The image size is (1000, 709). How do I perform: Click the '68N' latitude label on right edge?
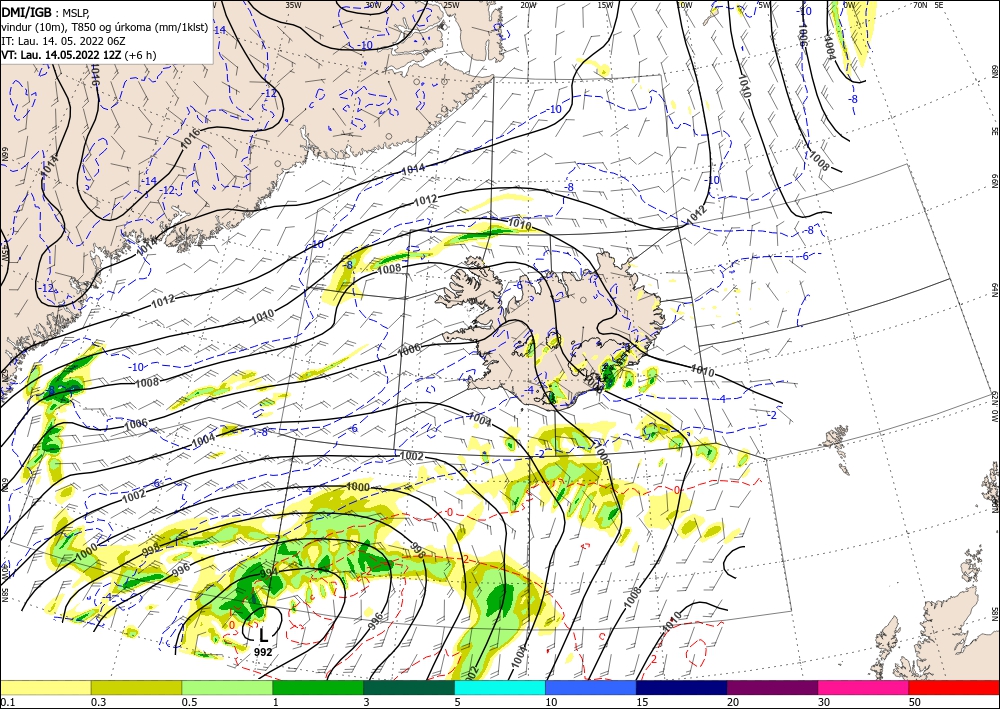click(x=994, y=70)
